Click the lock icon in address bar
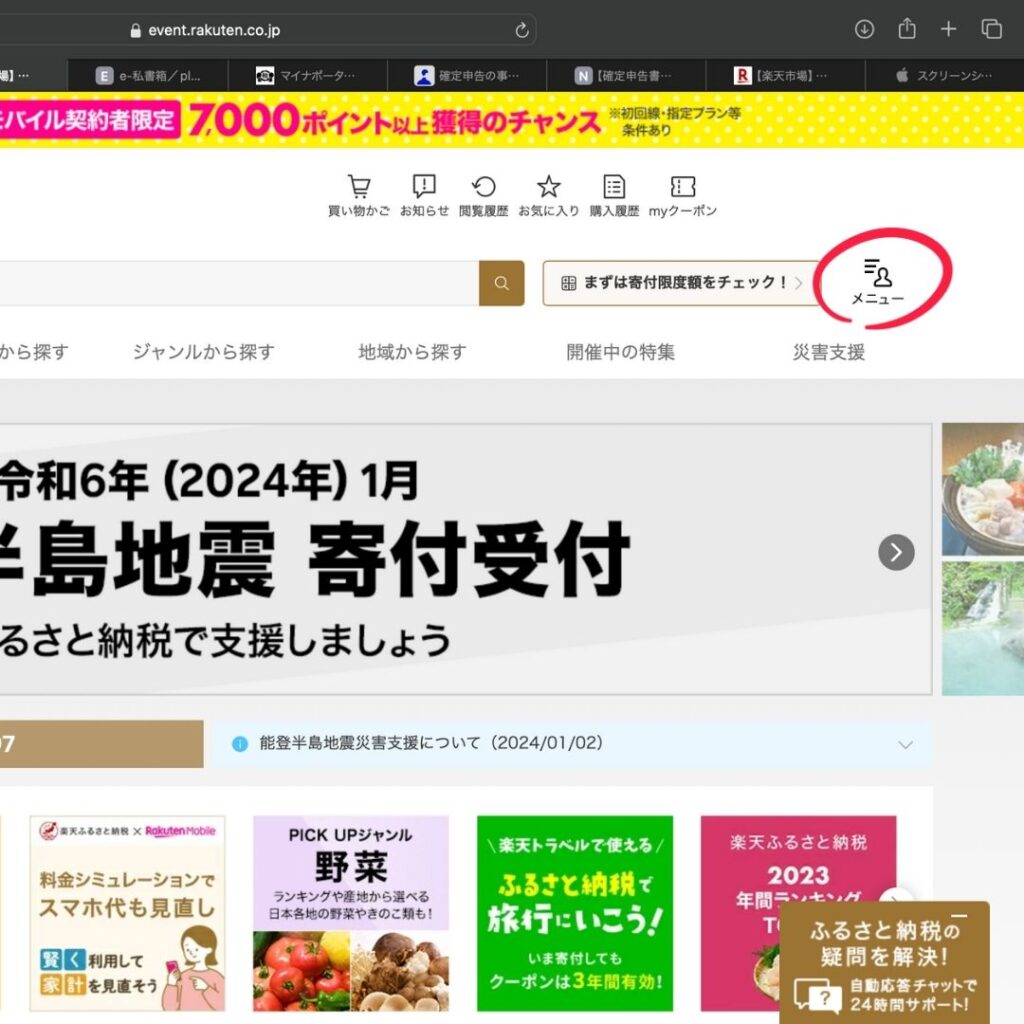This screenshot has height=1024, width=1024. click(136, 31)
